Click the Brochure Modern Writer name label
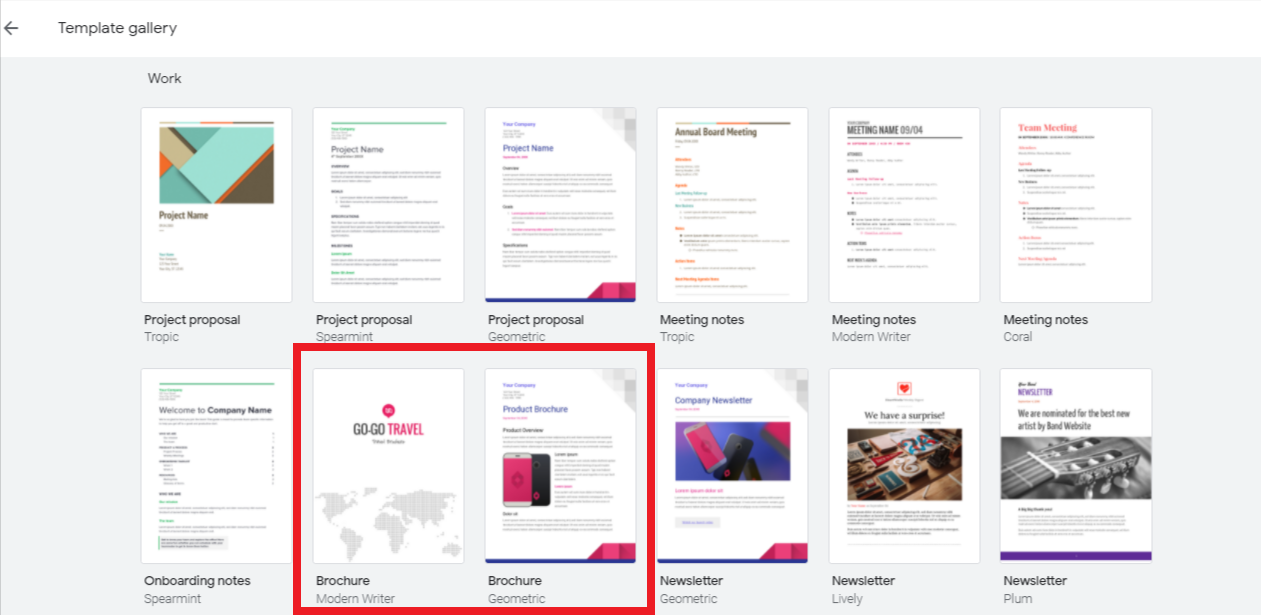 point(342,580)
